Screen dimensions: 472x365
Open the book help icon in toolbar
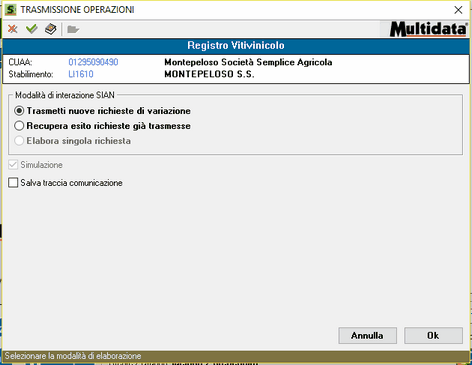coord(51,29)
